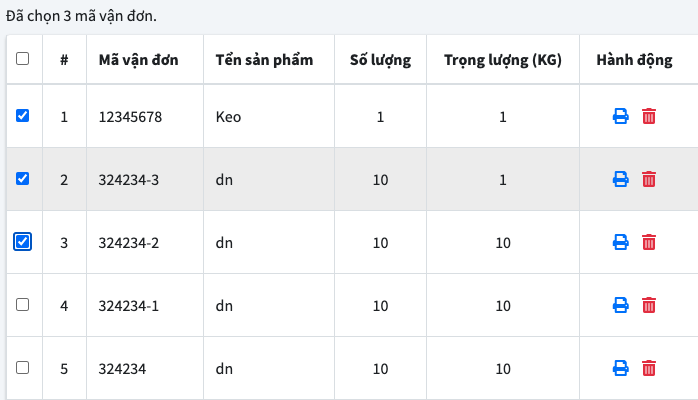
Task: Uncheck row 3 checkbox for 324234-2
Action: point(23,241)
